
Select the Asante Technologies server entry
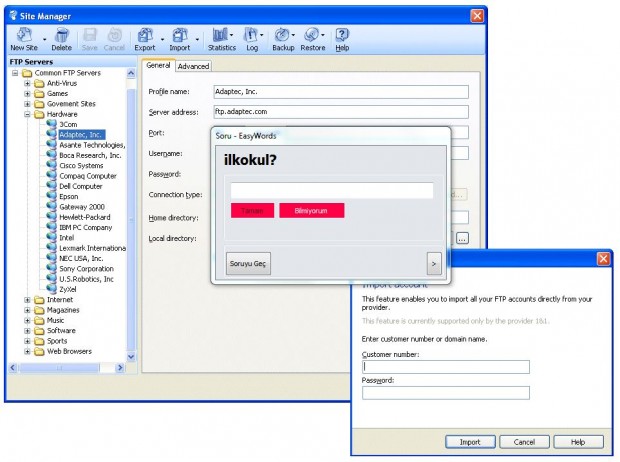pyautogui.click(x=92, y=145)
